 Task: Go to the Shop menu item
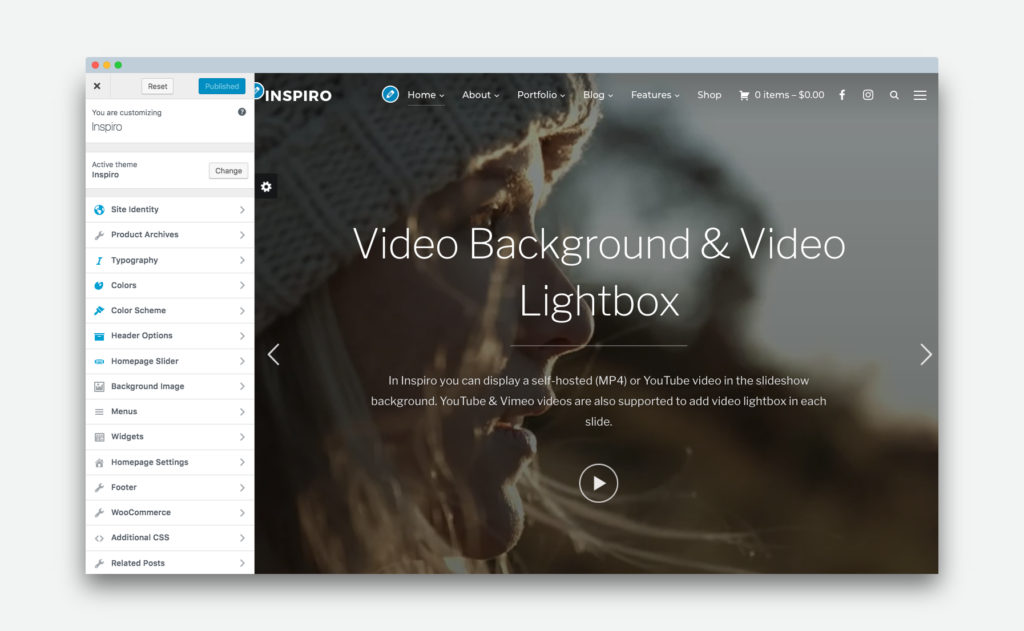coord(709,95)
